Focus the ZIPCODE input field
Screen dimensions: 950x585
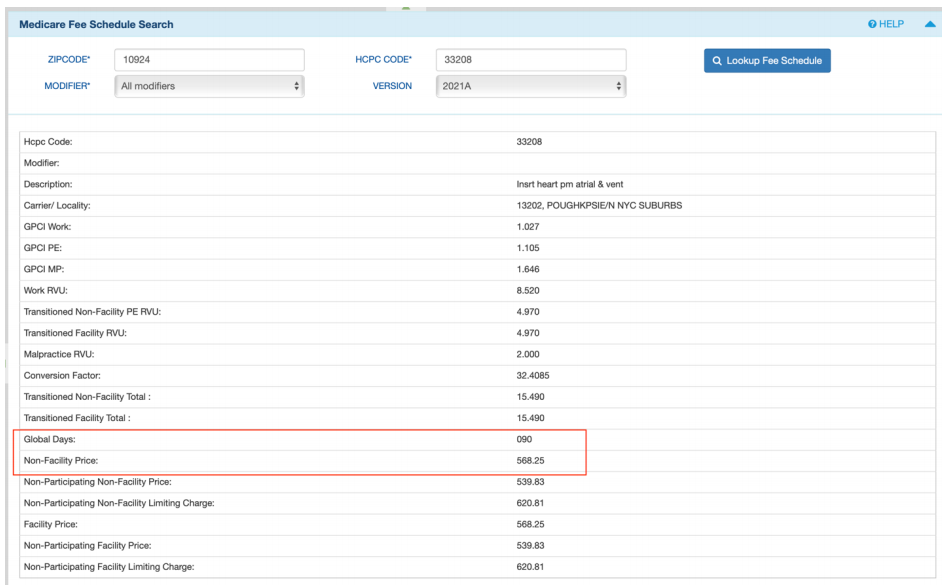209,60
